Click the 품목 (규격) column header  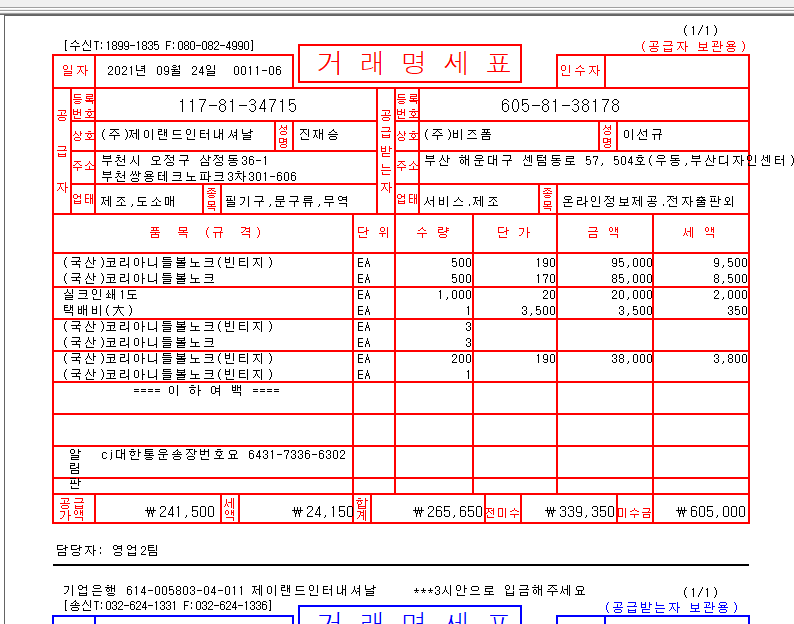(205, 232)
